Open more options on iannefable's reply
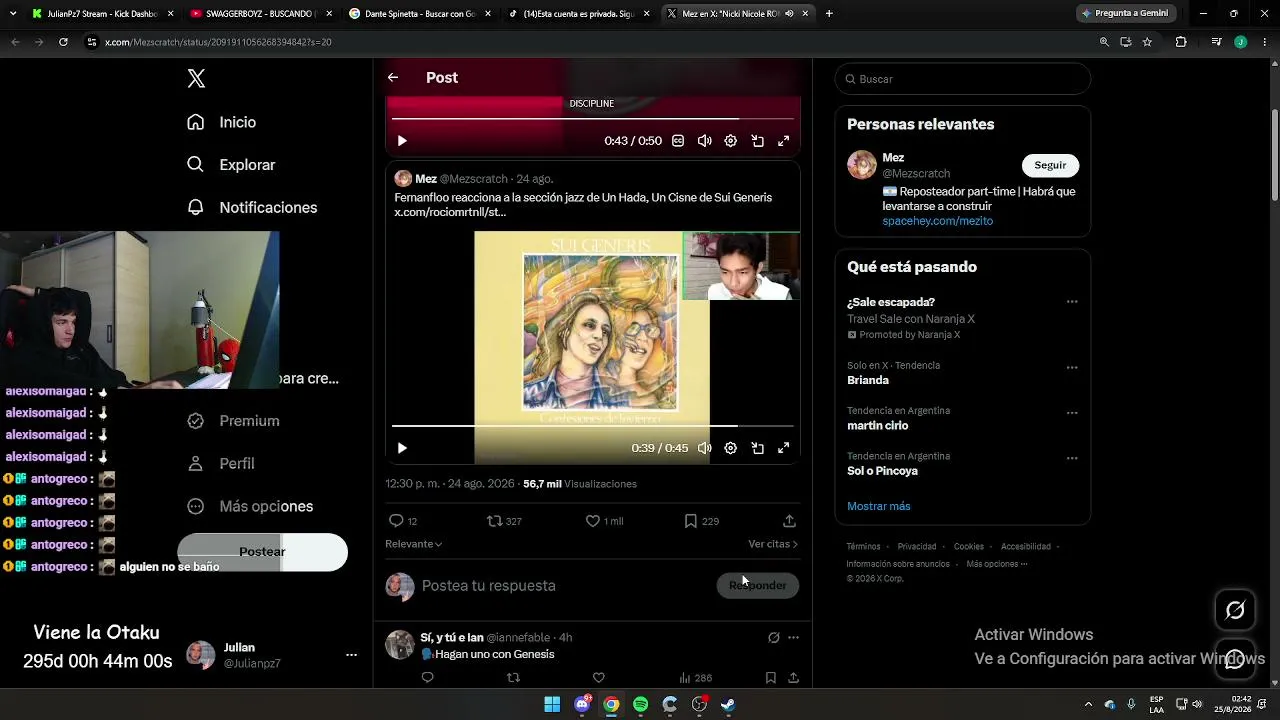 pos(793,637)
